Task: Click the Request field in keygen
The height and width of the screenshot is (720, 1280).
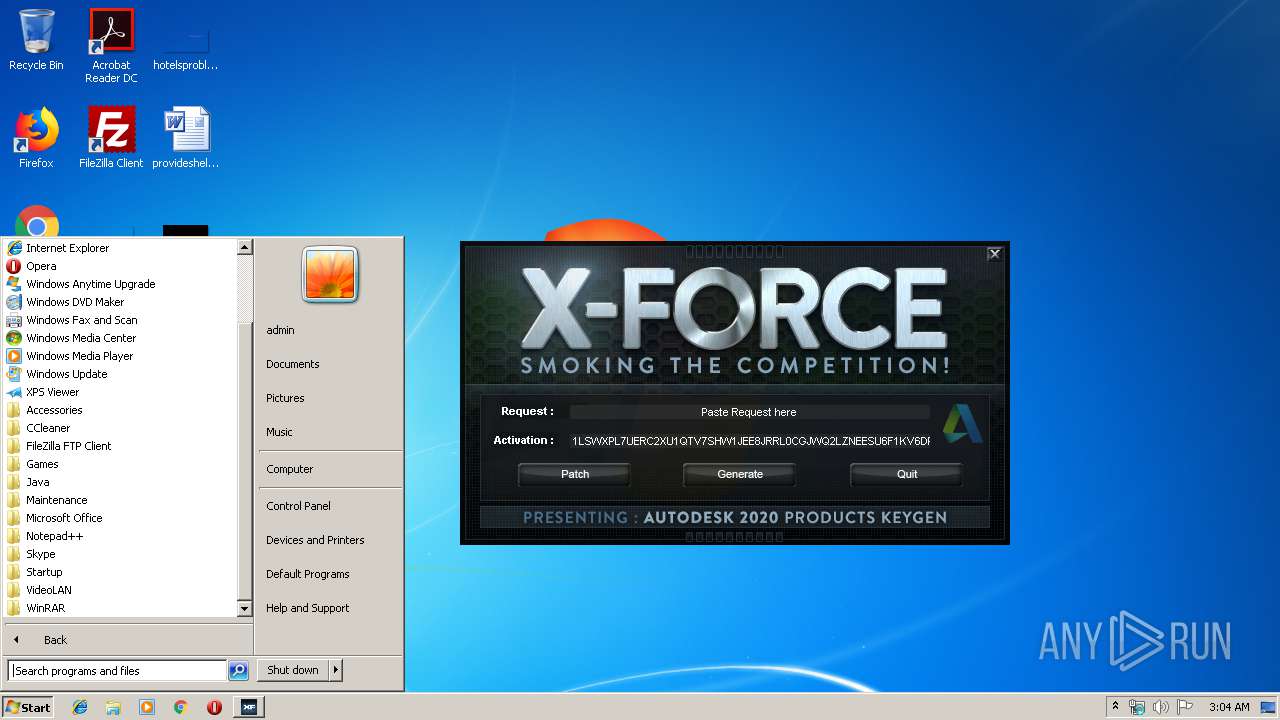Action: pyautogui.click(x=749, y=412)
